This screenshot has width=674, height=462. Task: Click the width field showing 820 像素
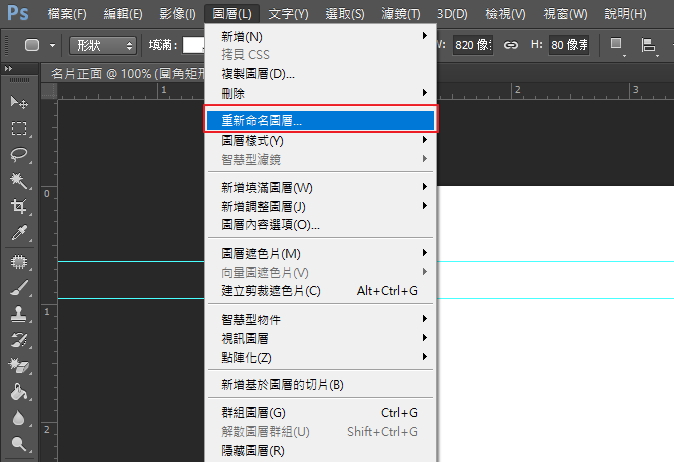472,45
